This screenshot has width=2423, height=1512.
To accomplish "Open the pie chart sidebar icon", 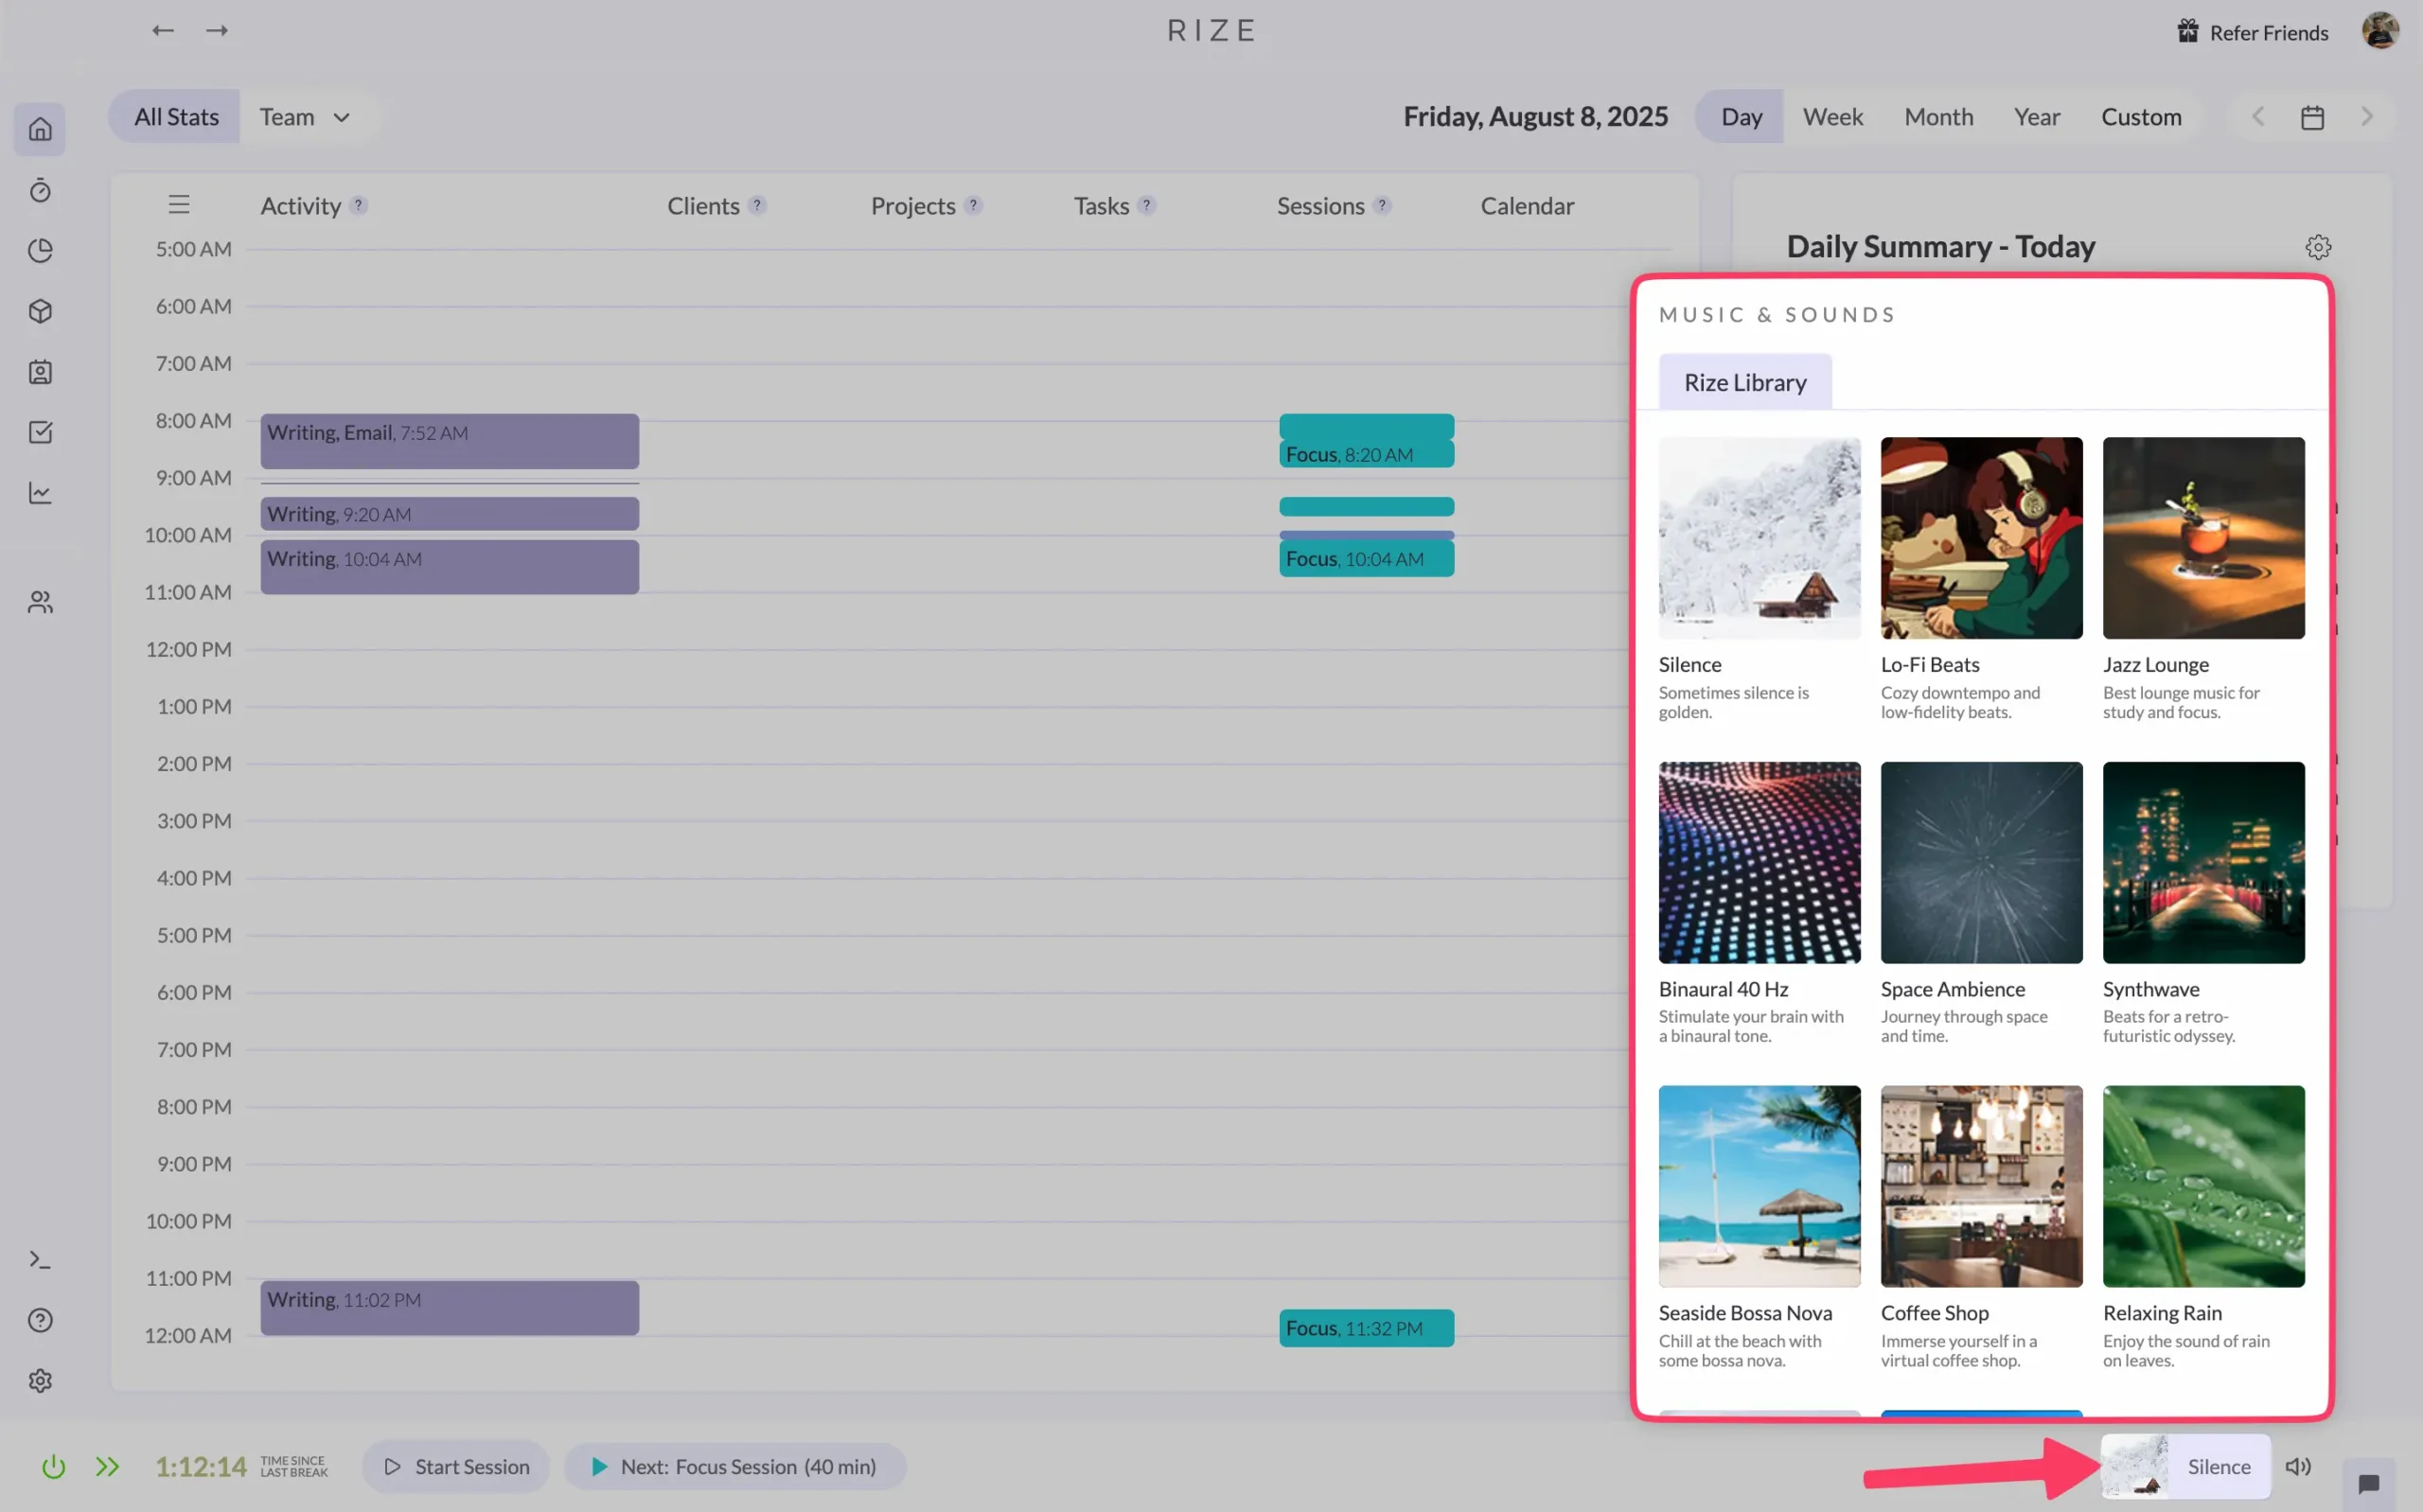I will (x=40, y=250).
